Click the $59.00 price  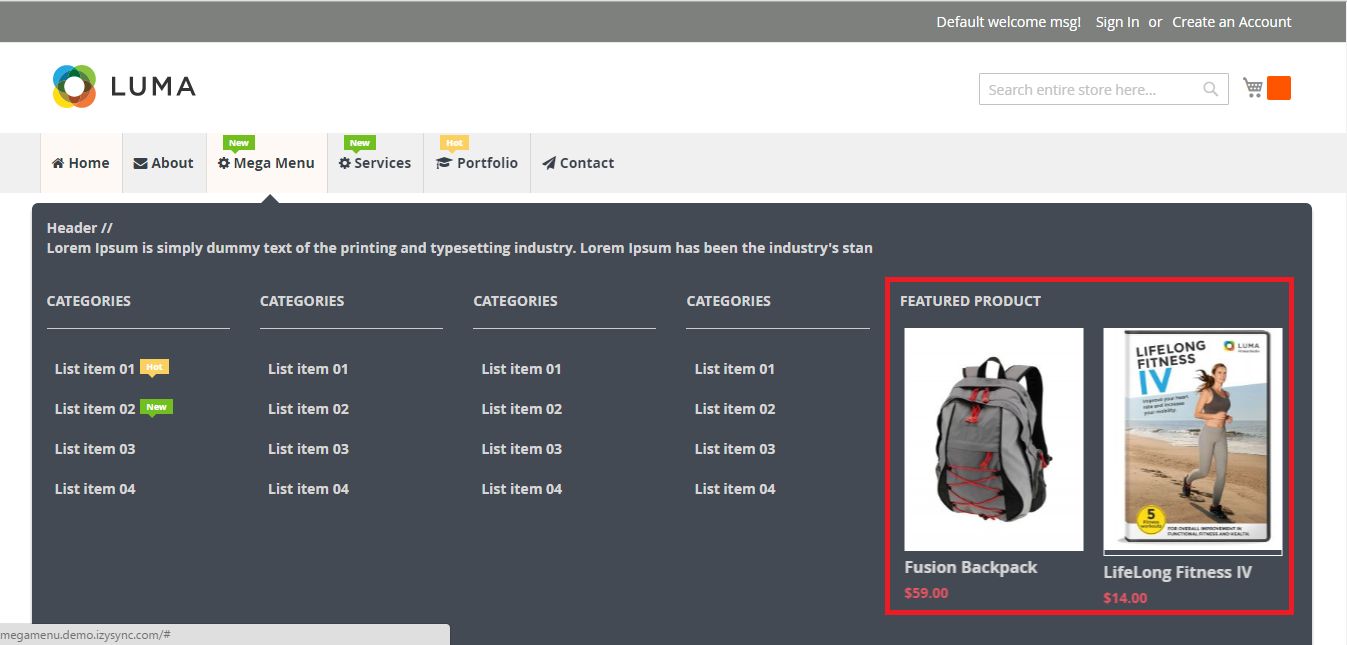tap(926, 593)
